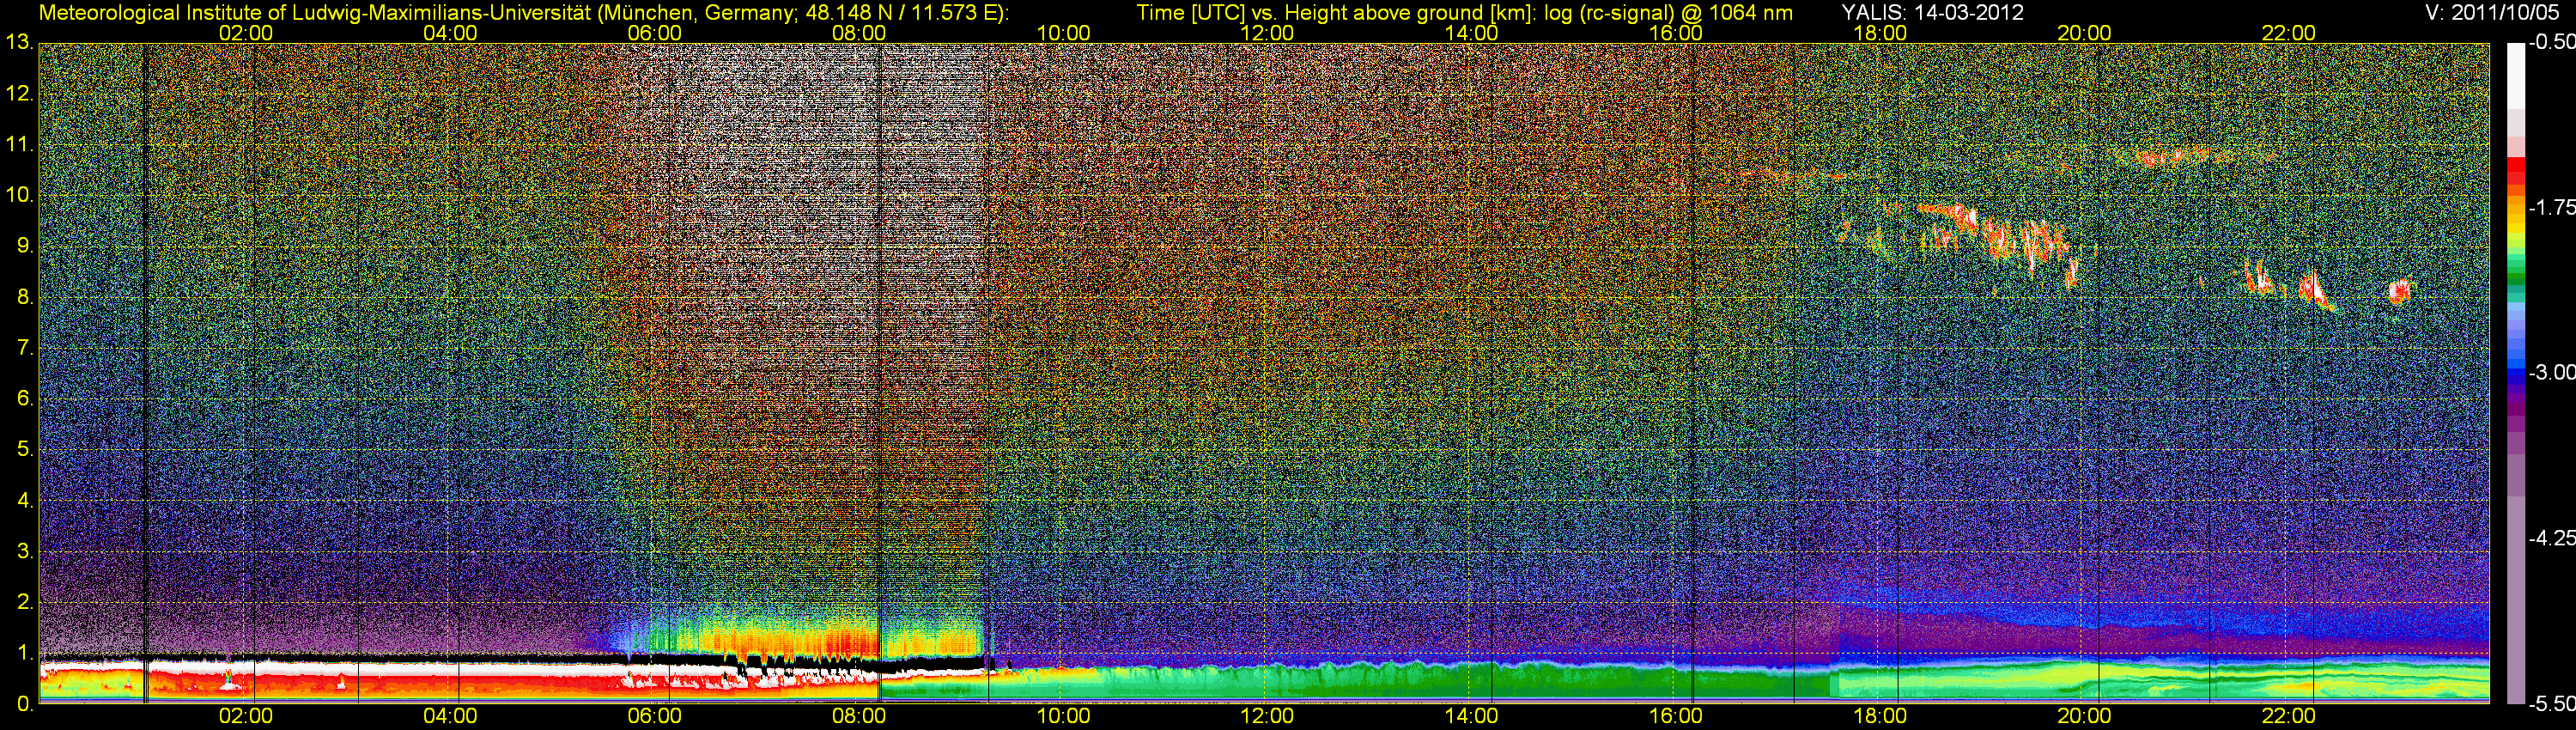Pick the 06:00 label on the bottom time axis

click(x=655, y=716)
